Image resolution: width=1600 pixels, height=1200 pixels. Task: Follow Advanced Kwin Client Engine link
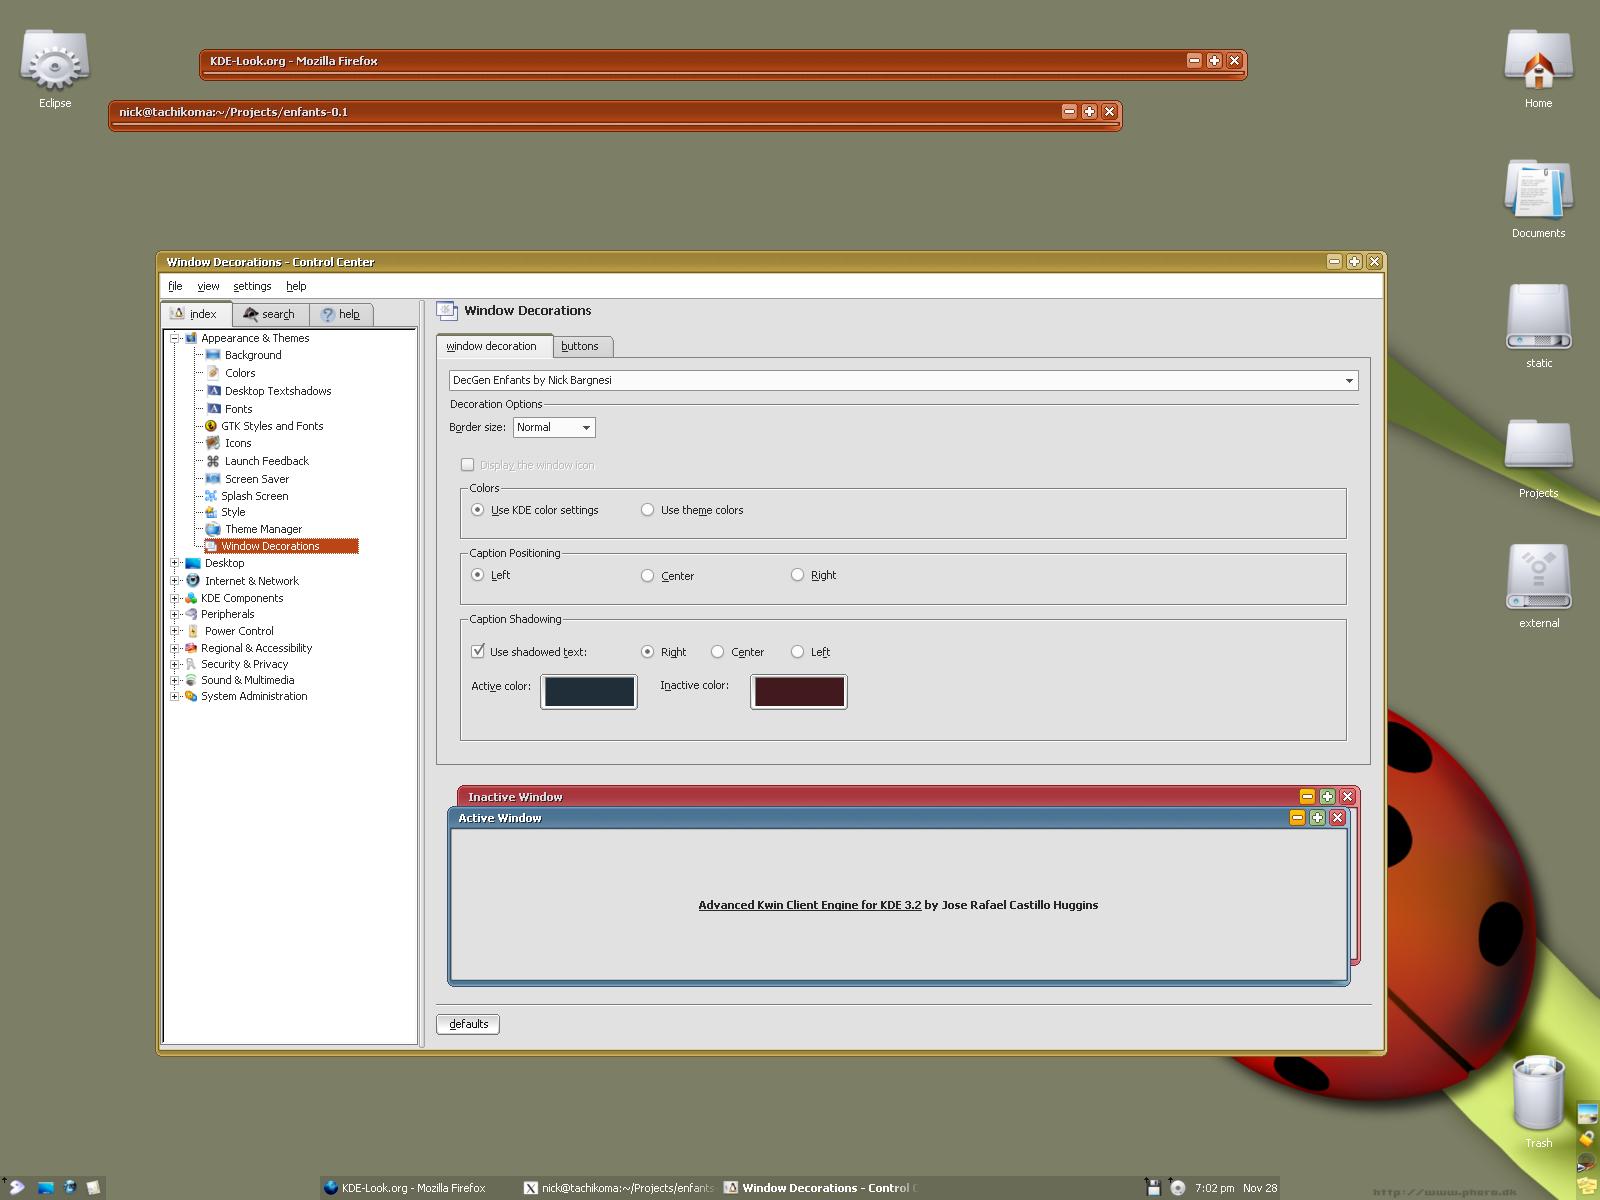tap(809, 905)
